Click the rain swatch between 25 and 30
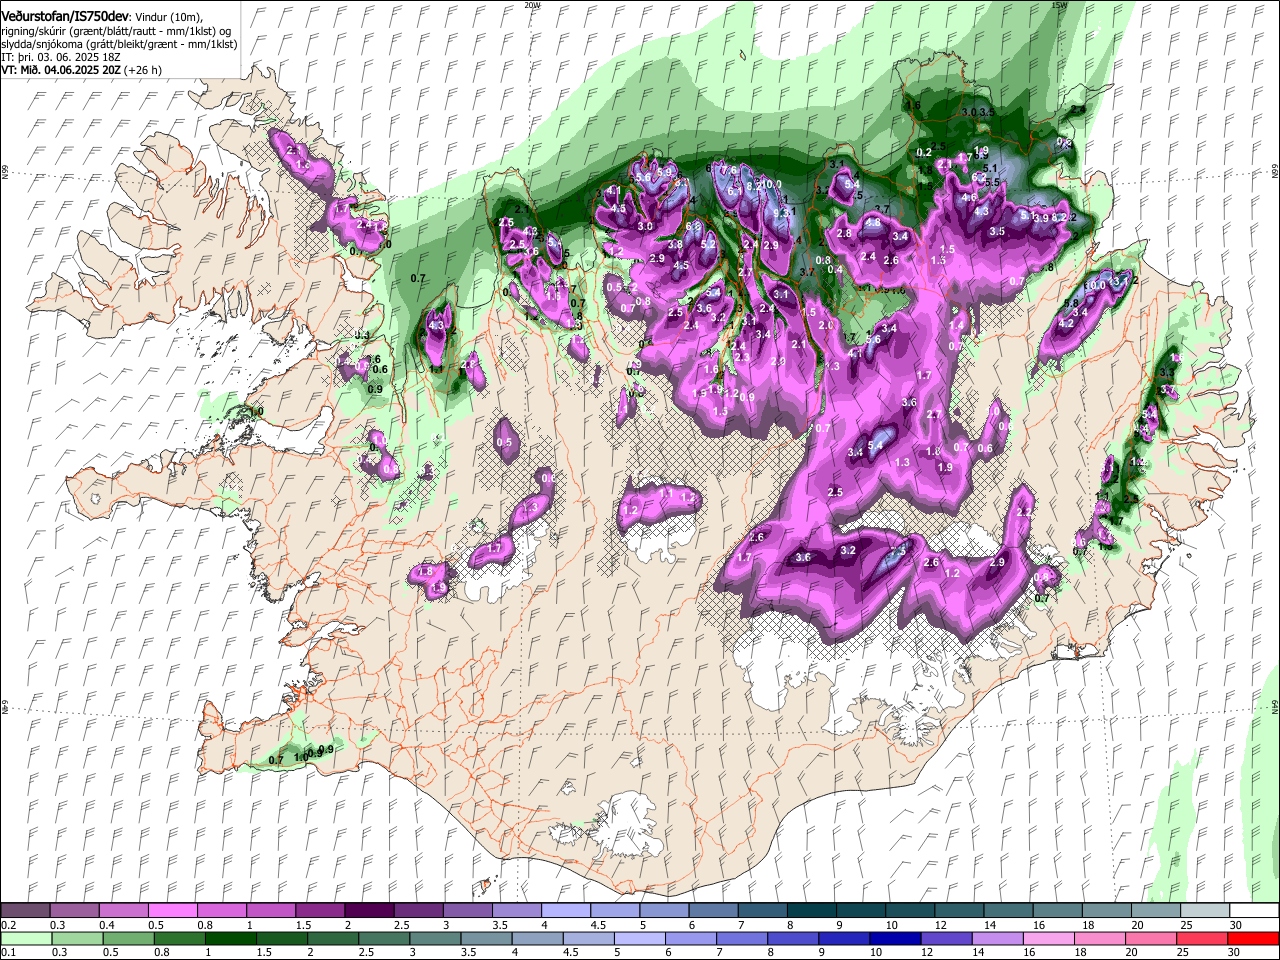The width and height of the screenshot is (1280, 960). coord(1203,938)
